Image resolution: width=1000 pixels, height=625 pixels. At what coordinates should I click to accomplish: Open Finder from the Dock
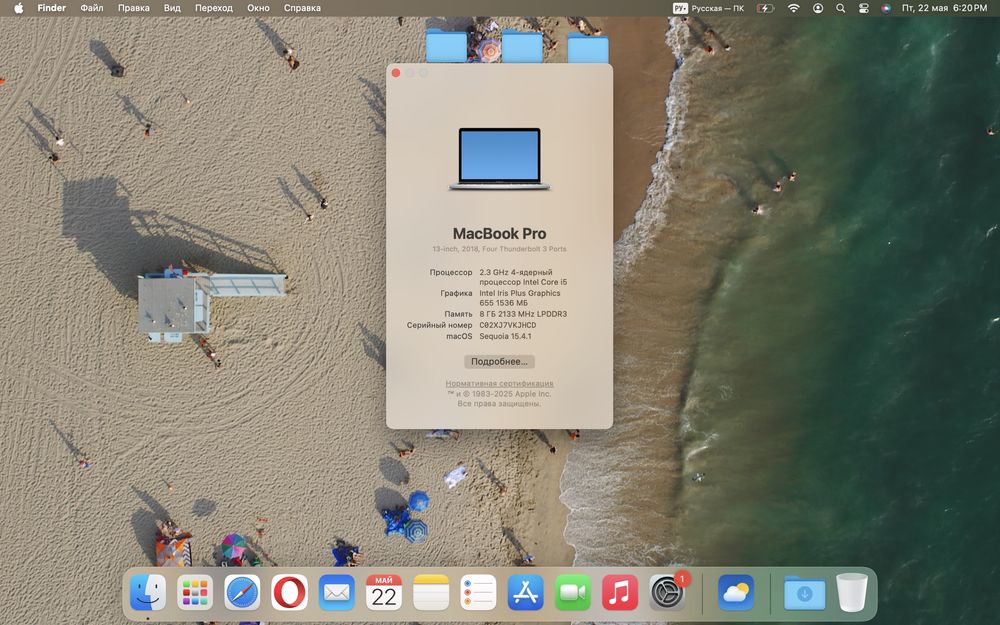tap(148, 592)
